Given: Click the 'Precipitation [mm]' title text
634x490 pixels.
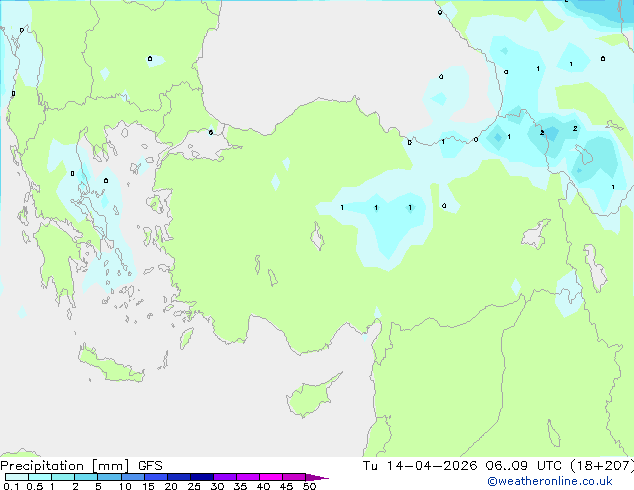Looking at the screenshot, I should click(65, 466).
